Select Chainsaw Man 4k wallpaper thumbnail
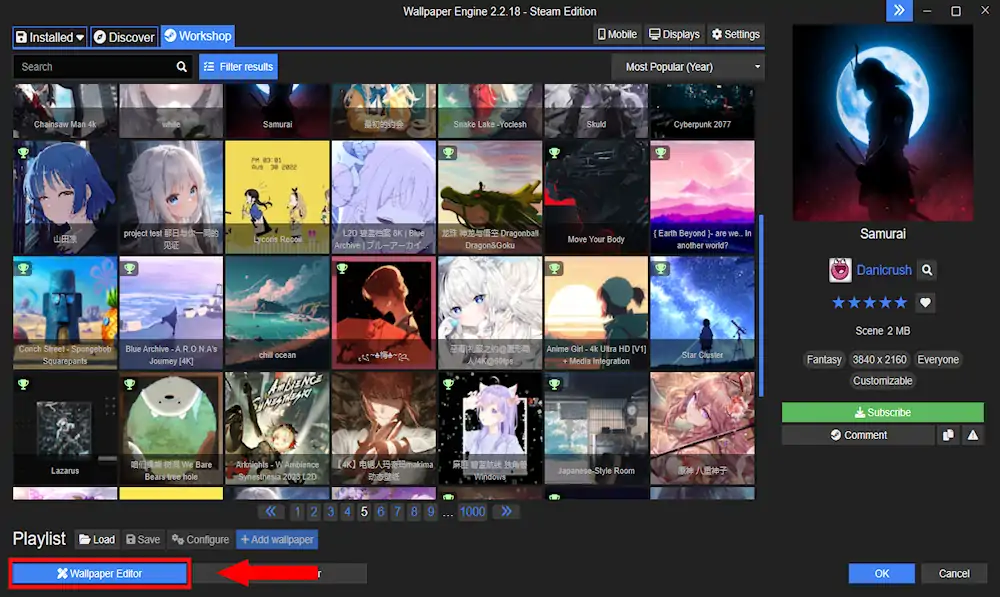The width and height of the screenshot is (1000, 597). tap(65, 110)
